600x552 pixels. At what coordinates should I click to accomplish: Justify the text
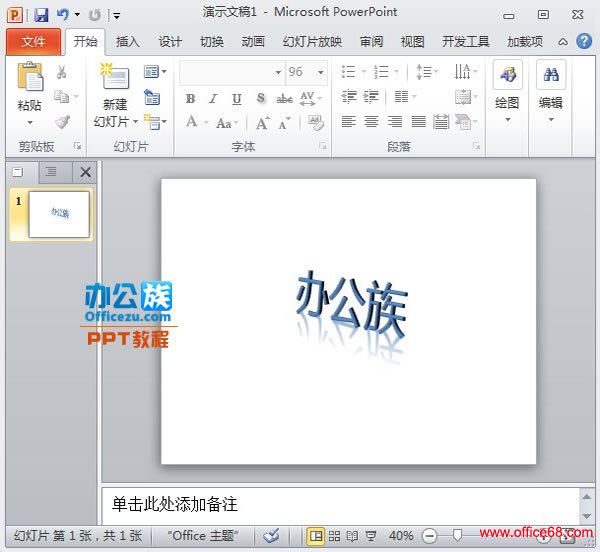tap(418, 122)
